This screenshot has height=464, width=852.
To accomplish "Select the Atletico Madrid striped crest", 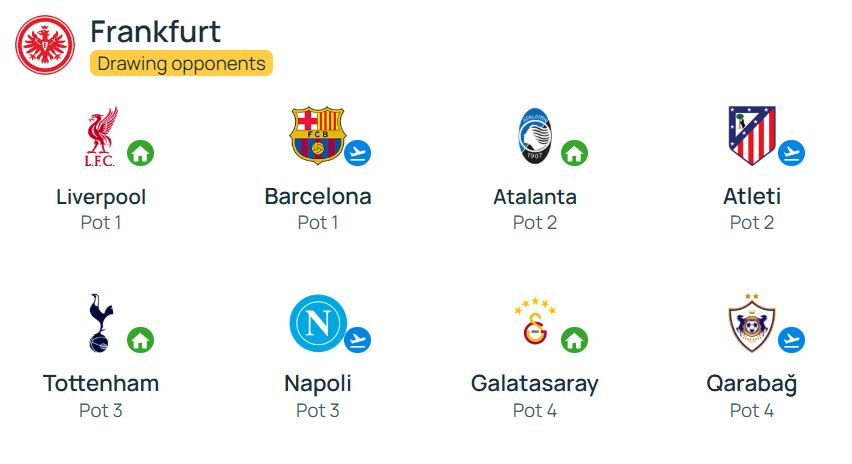I will (751, 135).
